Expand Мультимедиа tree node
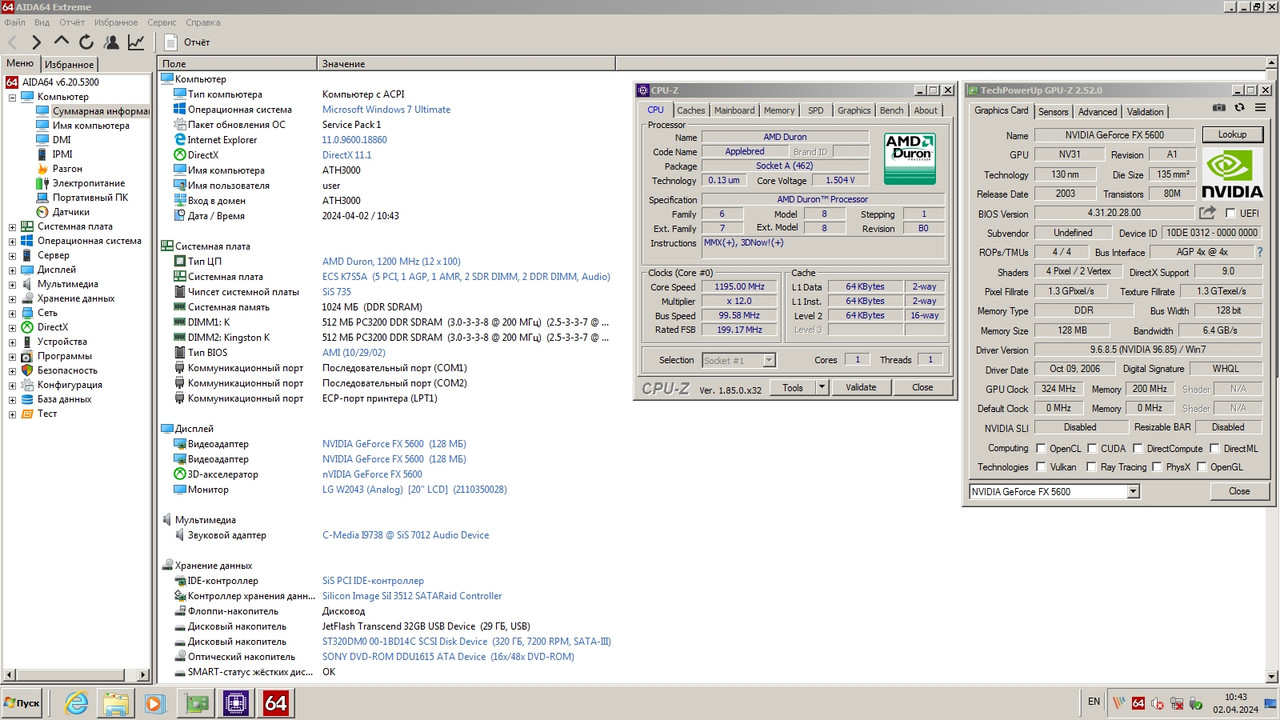Screen dimensions: 1280x720 (12, 284)
